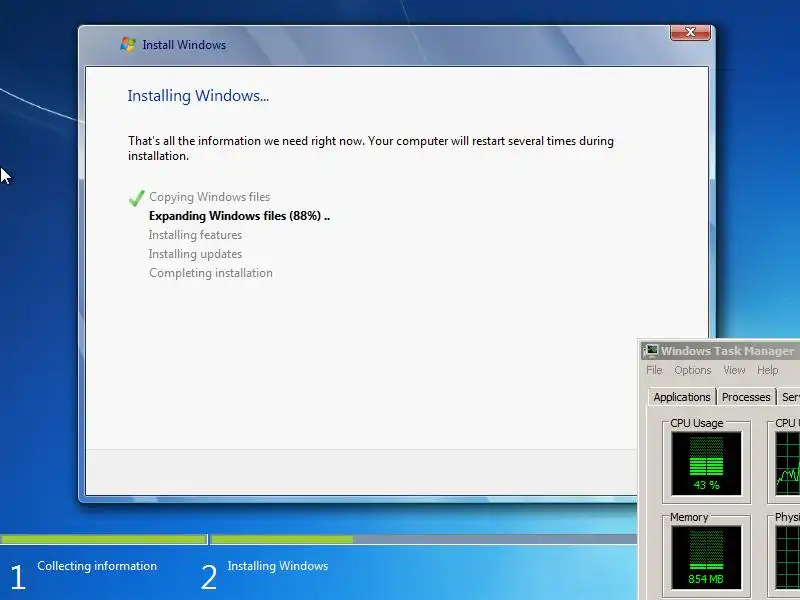This screenshot has height=600, width=800.
Task: Switch to the Applications tab in Task Manager
Action: pyautogui.click(x=682, y=397)
